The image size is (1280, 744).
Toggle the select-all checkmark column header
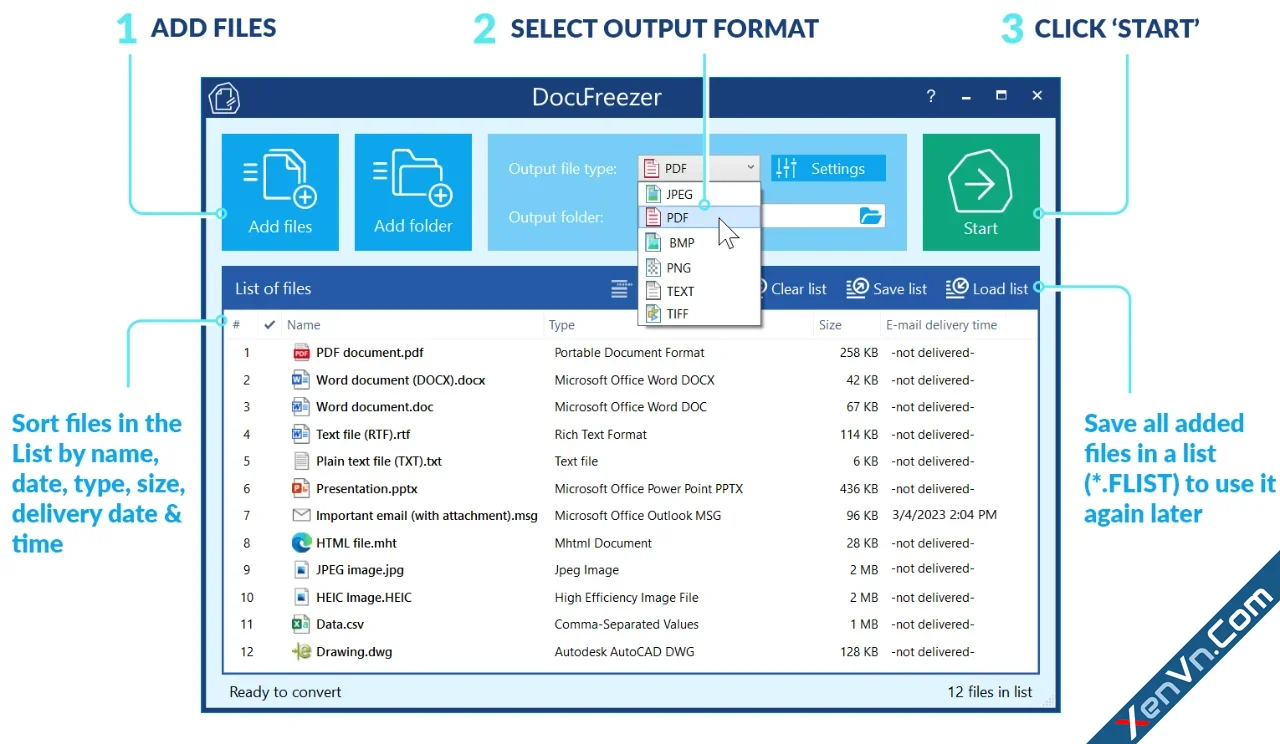(x=269, y=325)
